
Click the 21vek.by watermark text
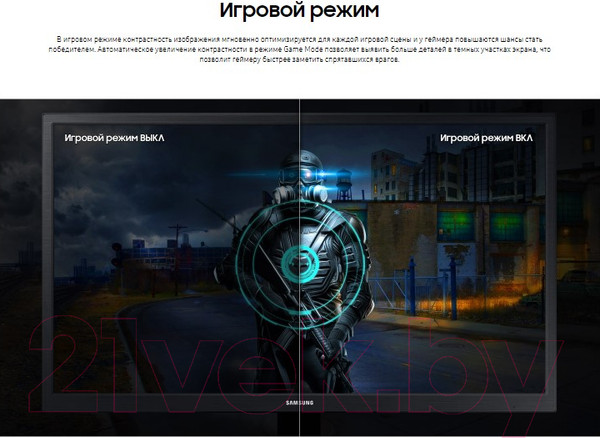pos(299,362)
